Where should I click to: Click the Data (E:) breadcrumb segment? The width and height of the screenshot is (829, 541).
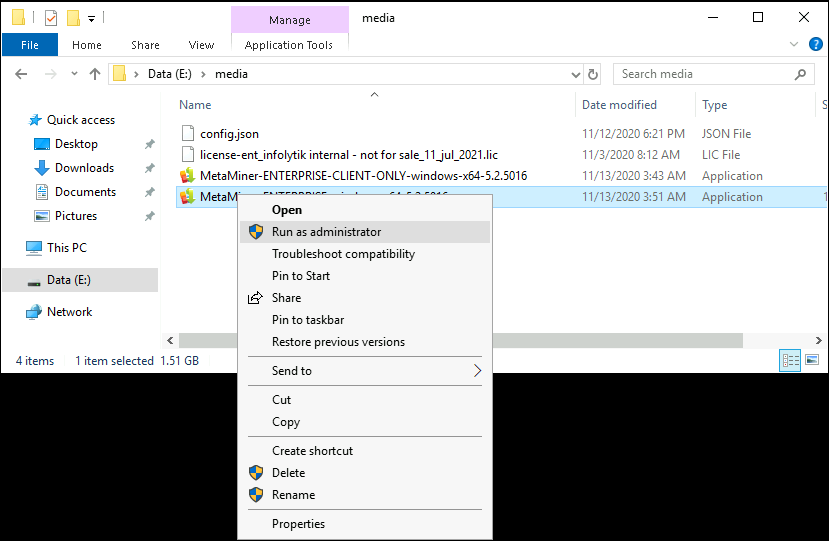[x=170, y=74]
